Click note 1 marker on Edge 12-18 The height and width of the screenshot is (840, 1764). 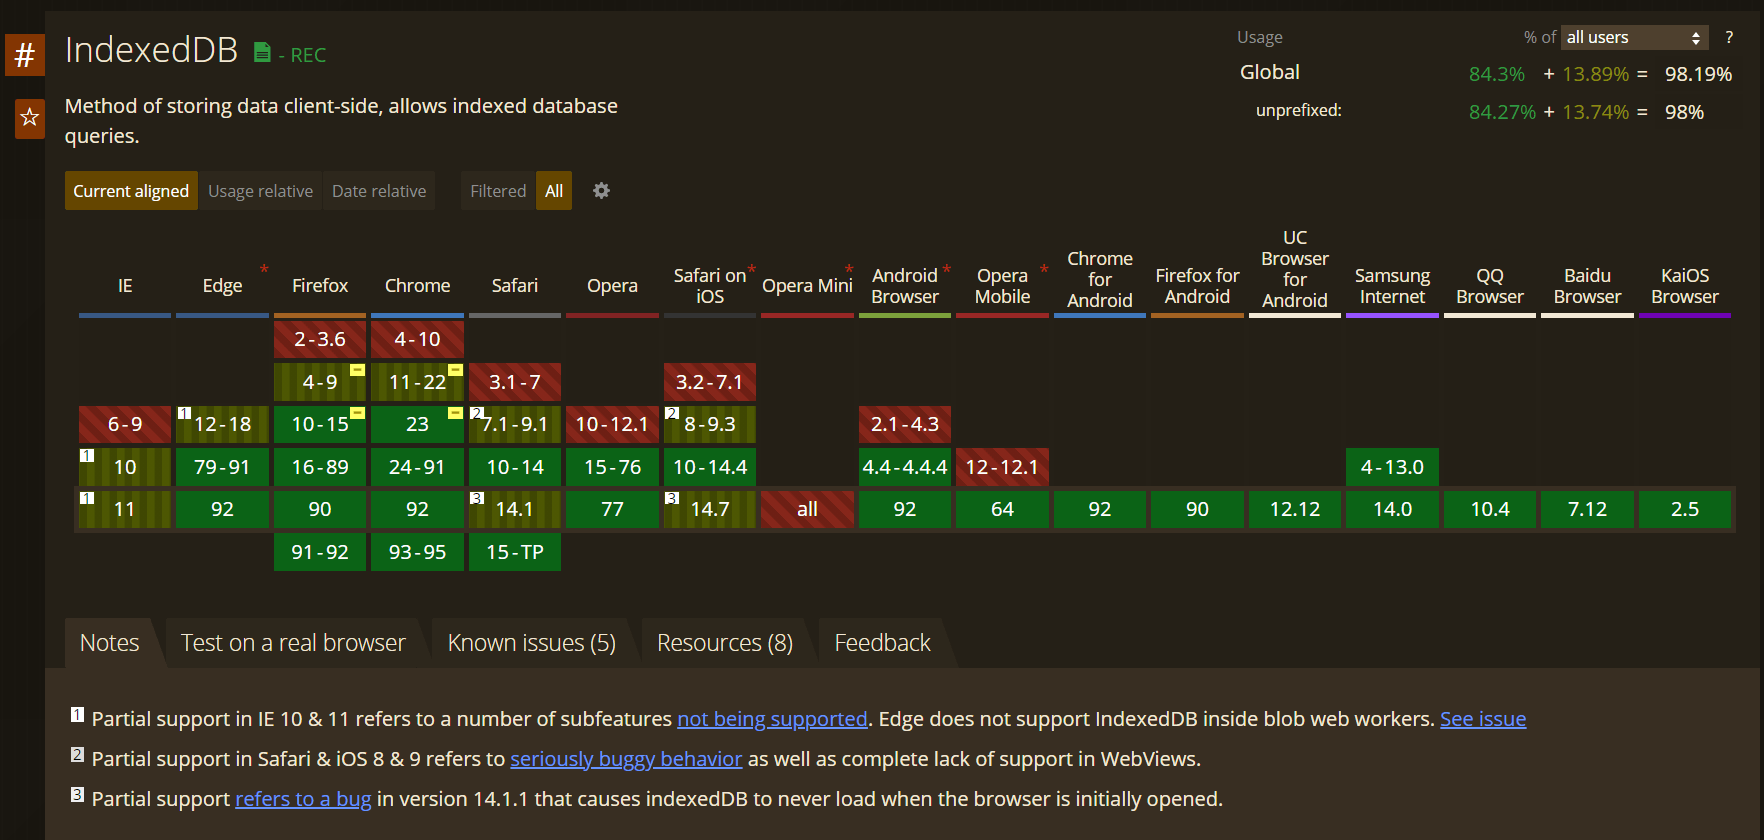(184, 412)
